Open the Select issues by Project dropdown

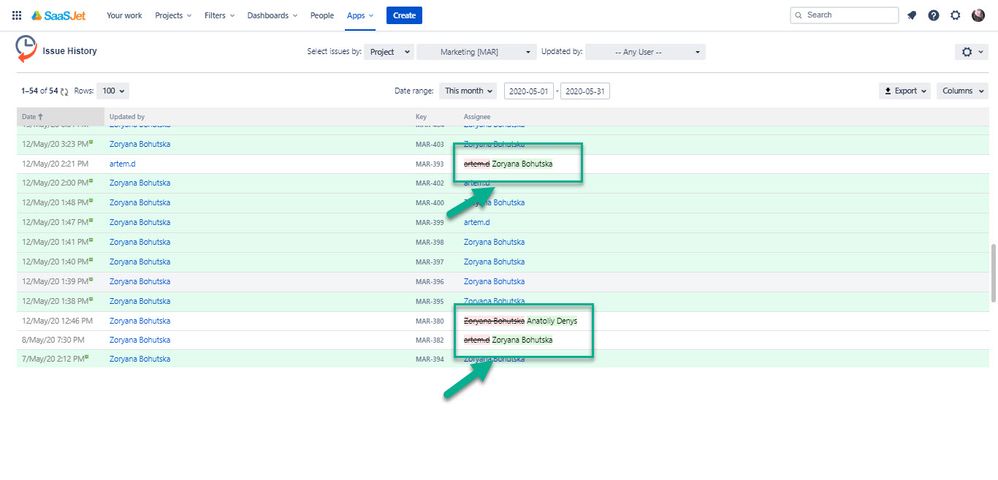tap(389, 52)
